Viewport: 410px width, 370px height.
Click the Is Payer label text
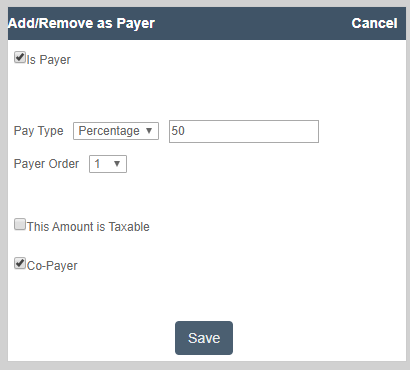49,60
